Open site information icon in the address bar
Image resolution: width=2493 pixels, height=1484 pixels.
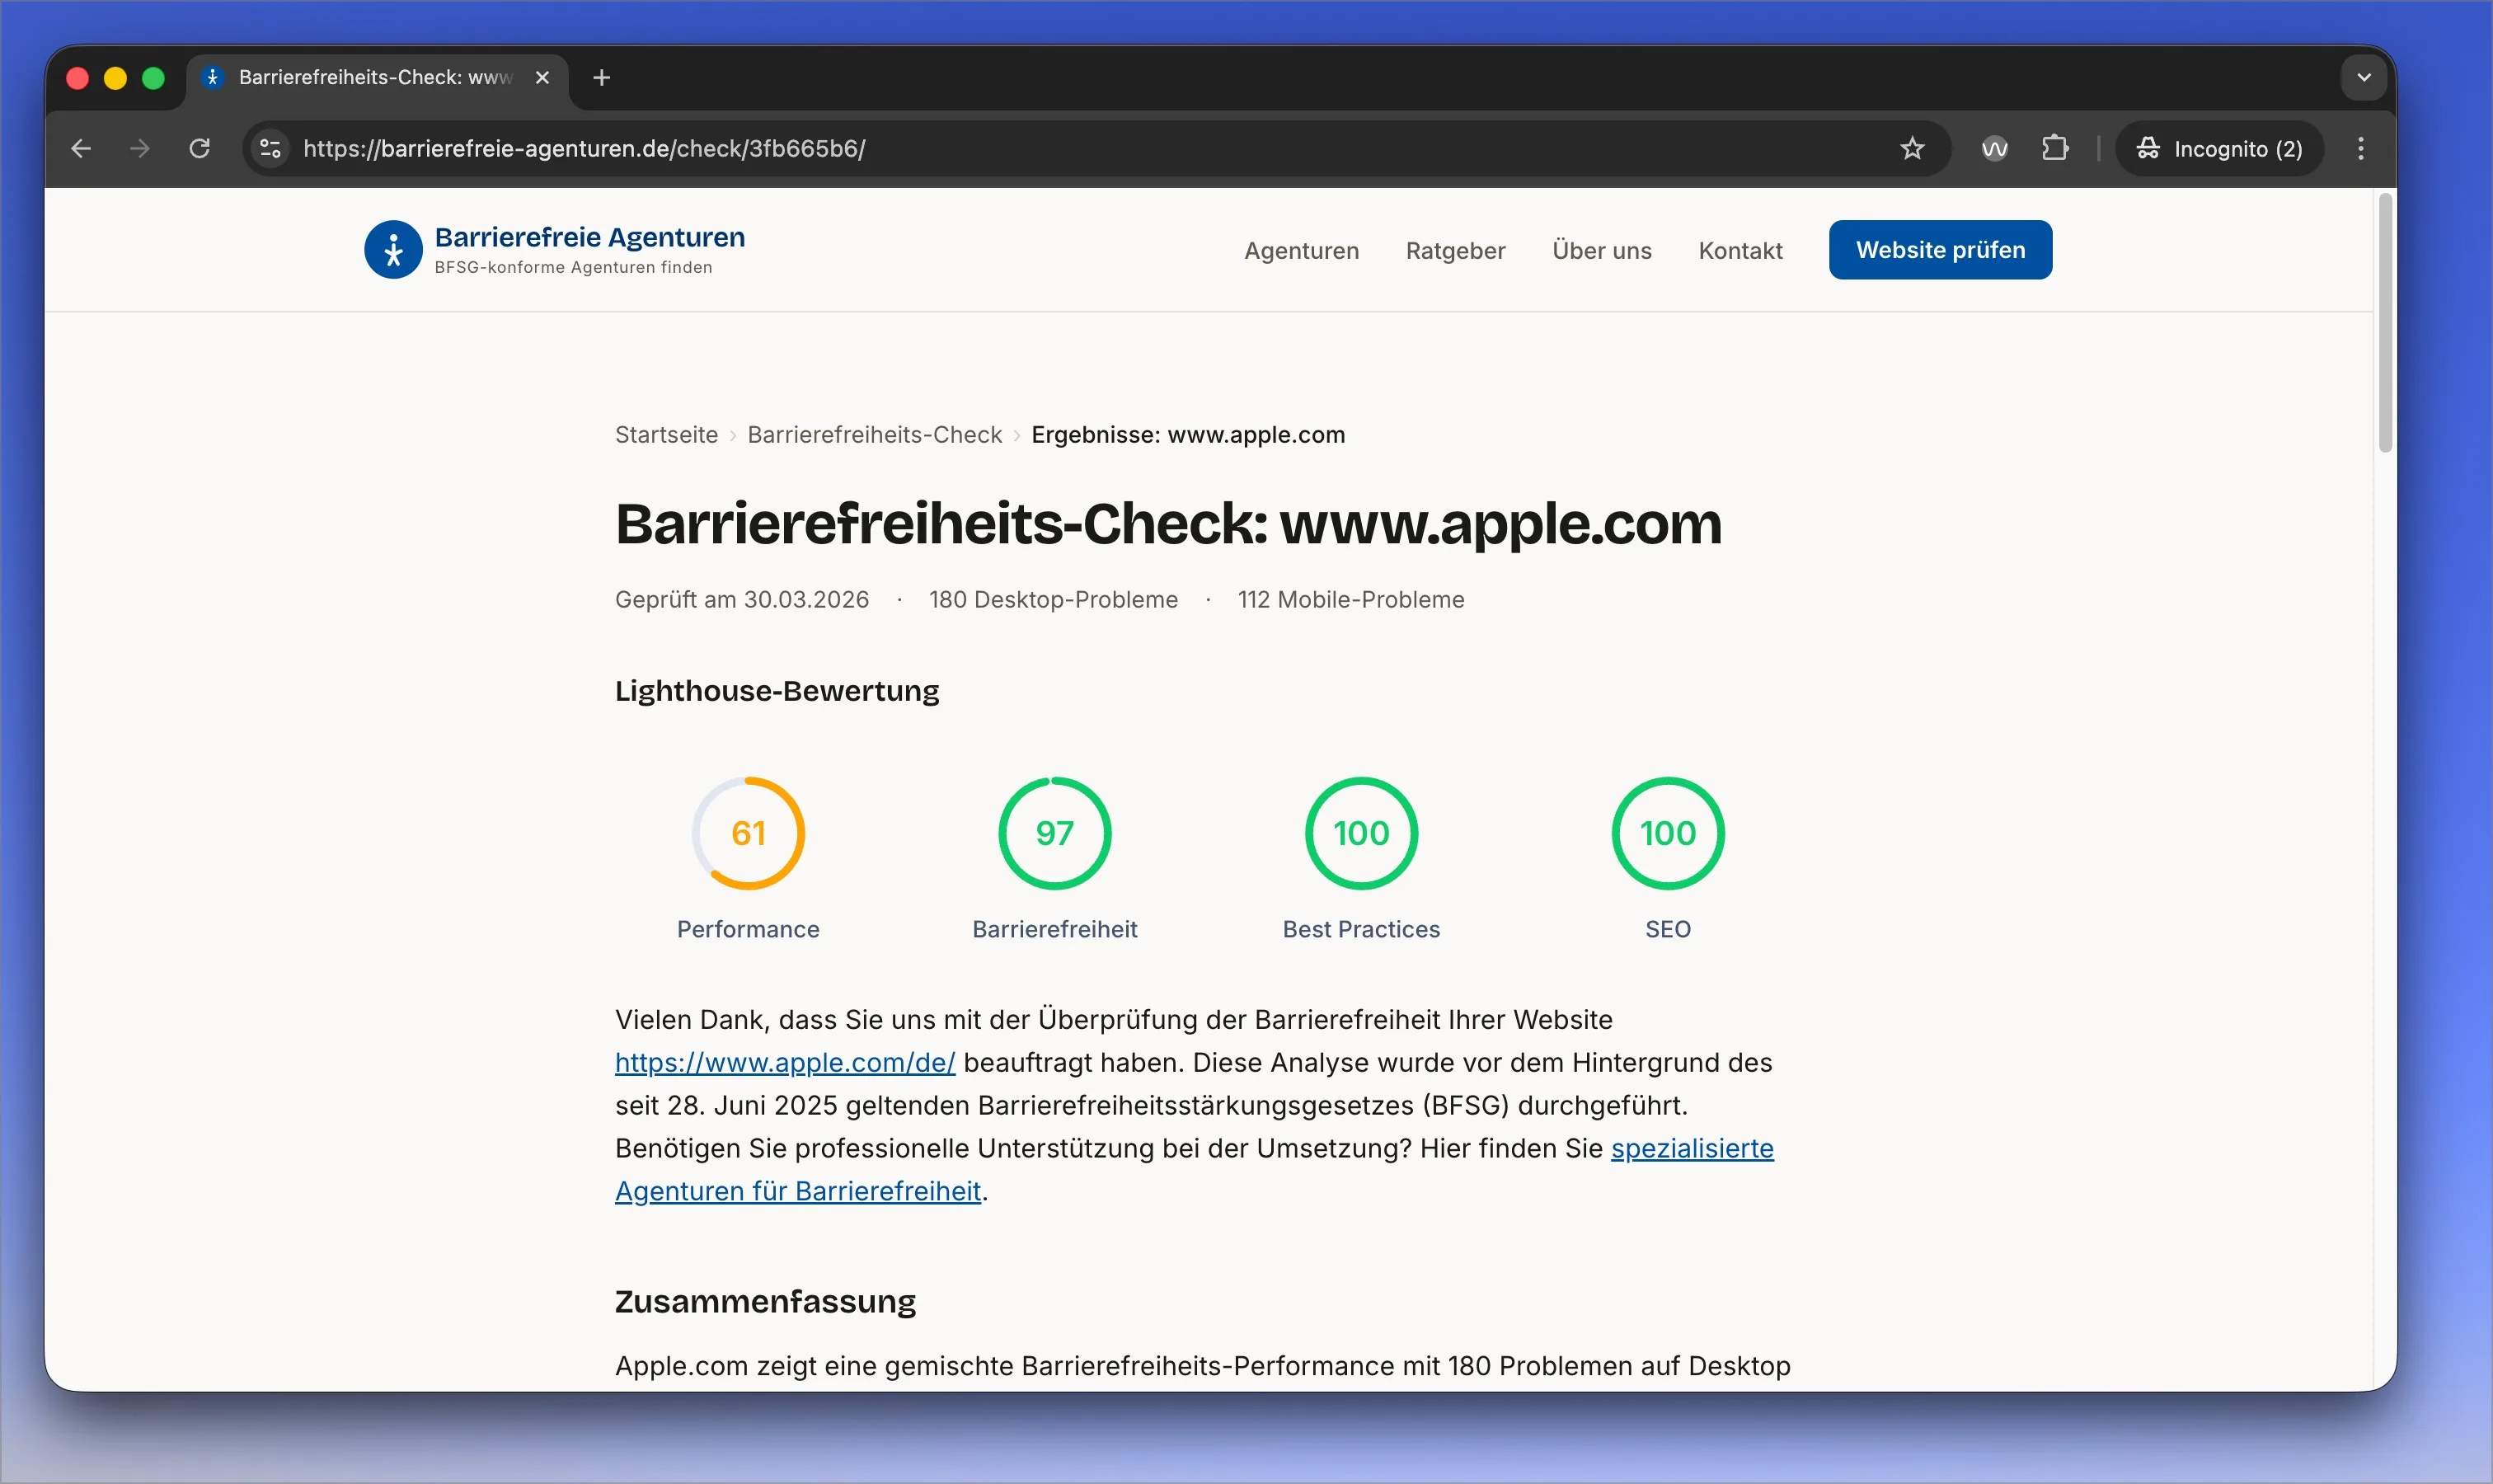point(268,148)
